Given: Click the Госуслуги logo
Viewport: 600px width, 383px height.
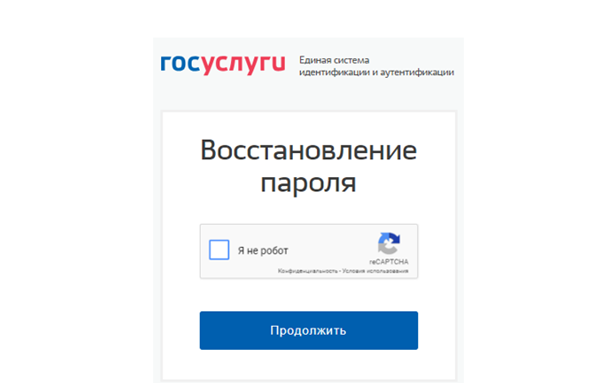Looking at the screenshot, I should coord(223,64).
